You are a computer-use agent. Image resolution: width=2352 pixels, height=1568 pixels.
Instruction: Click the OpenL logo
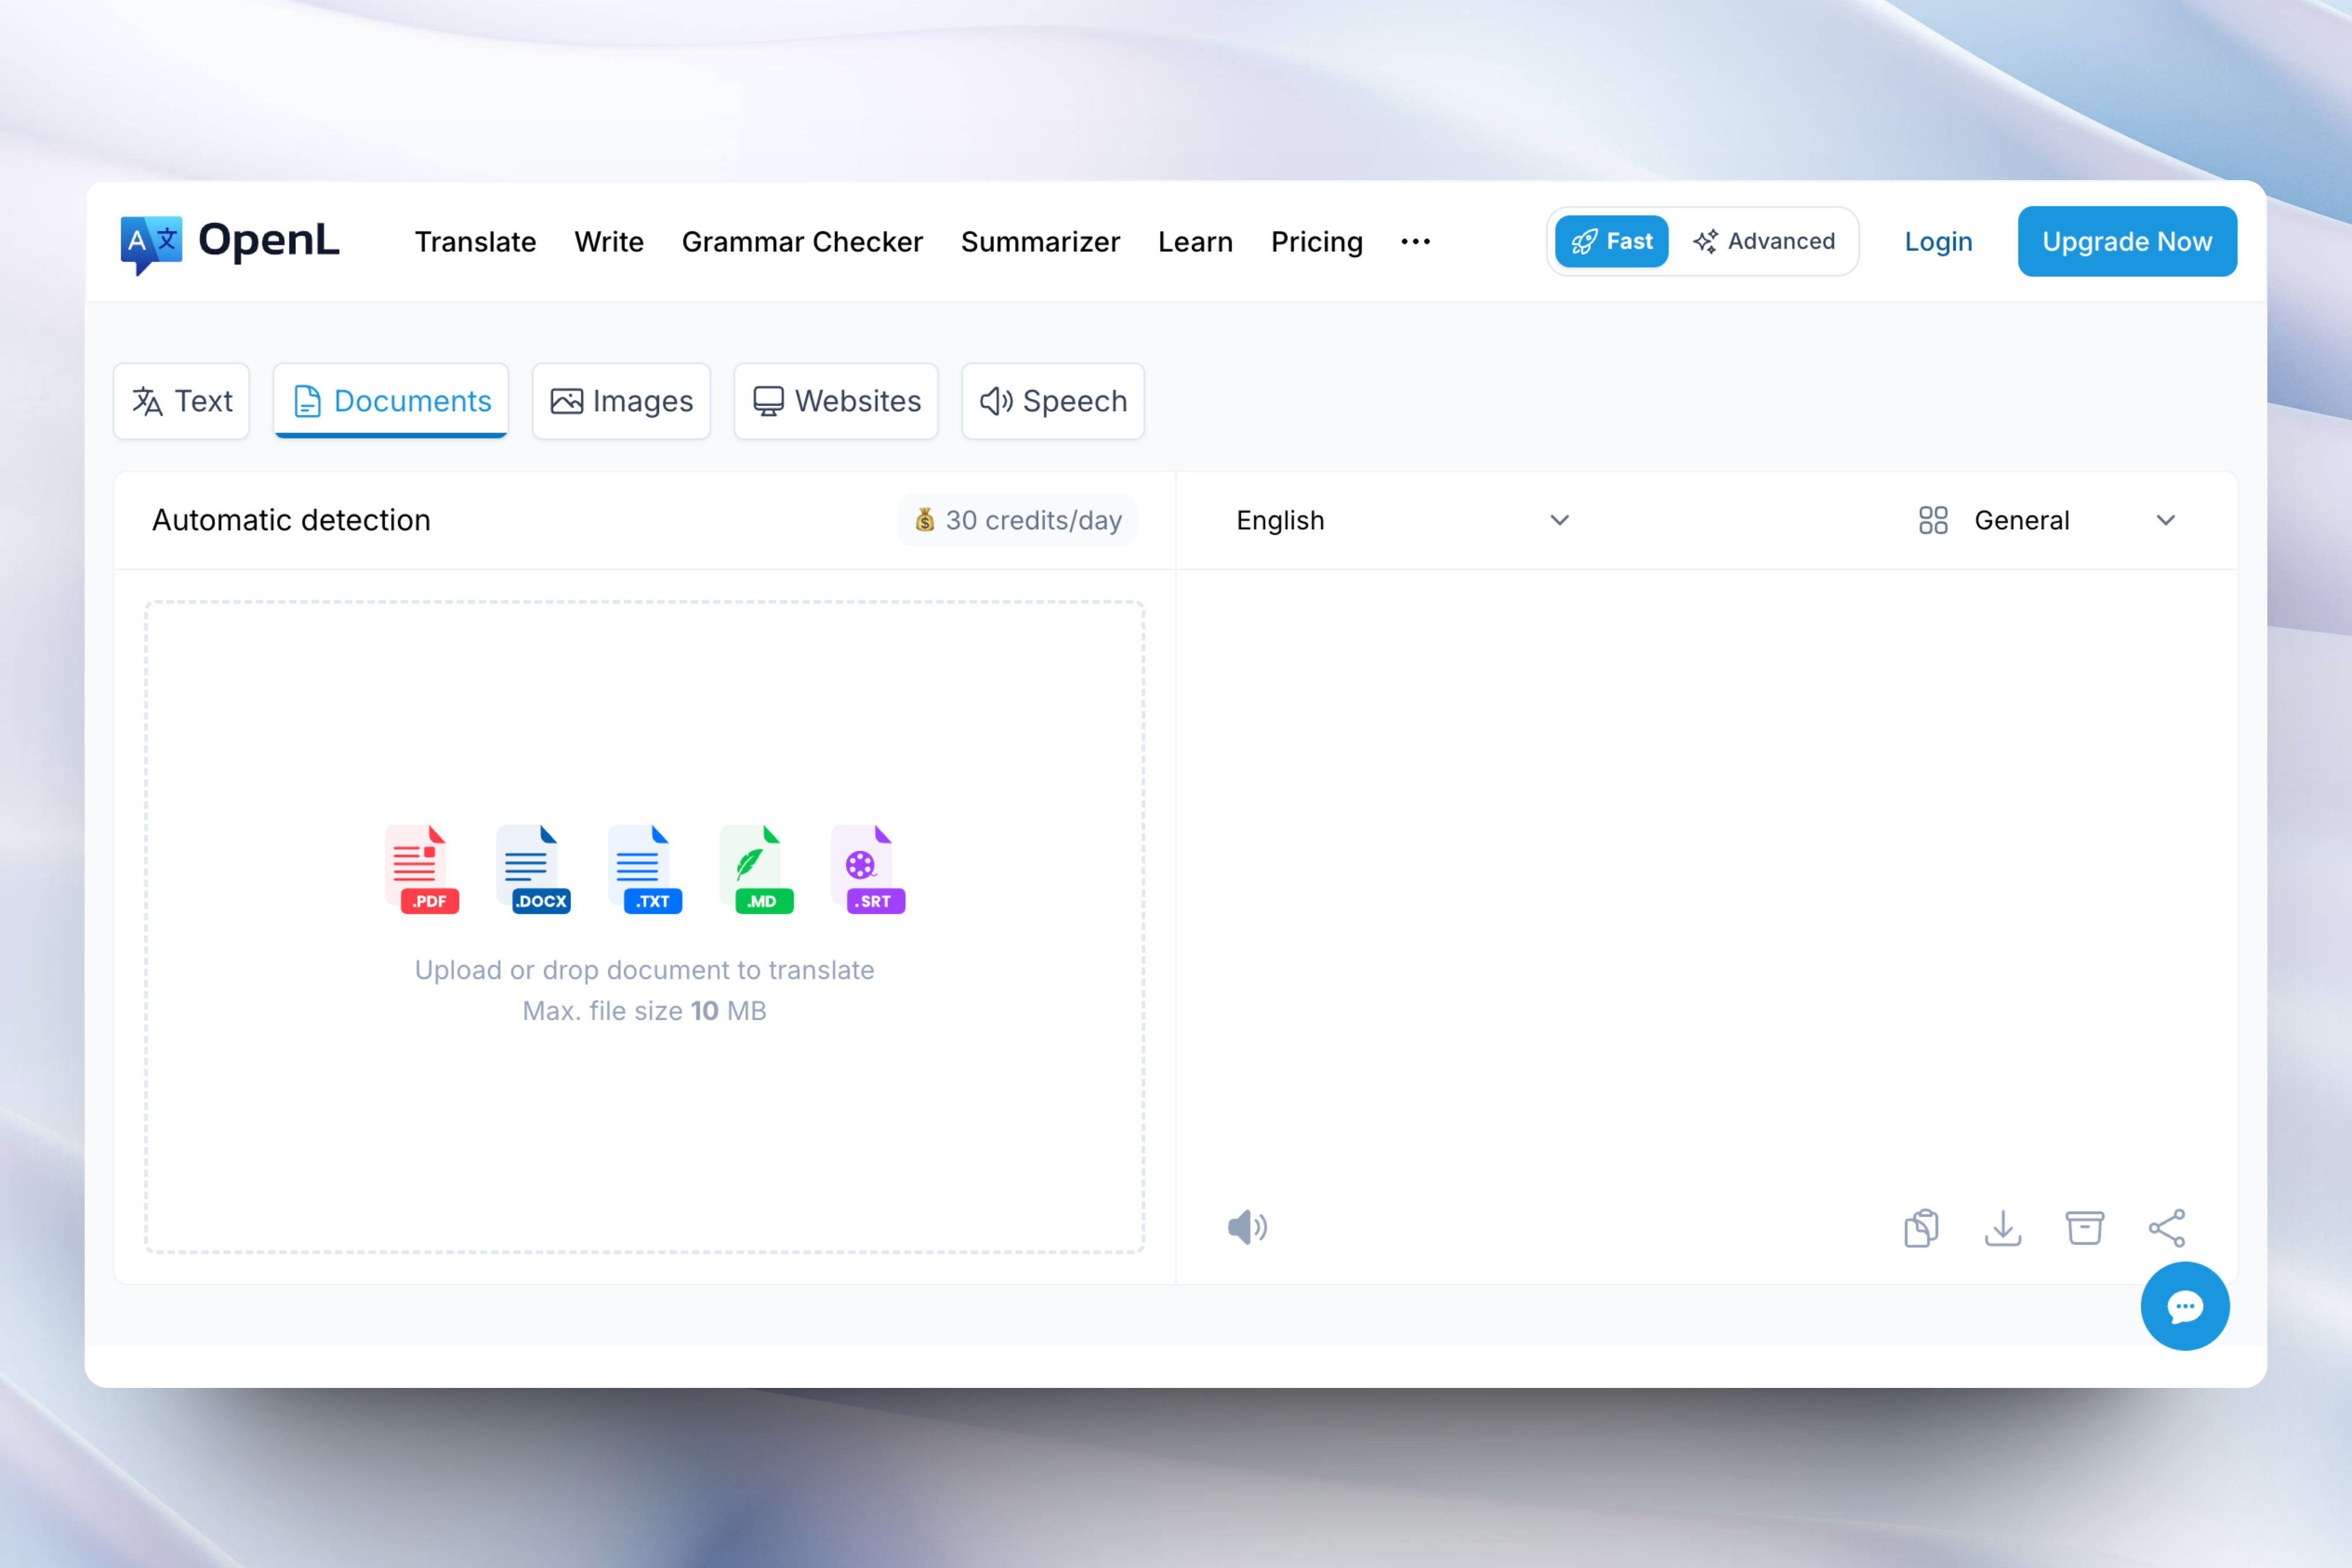230,242
